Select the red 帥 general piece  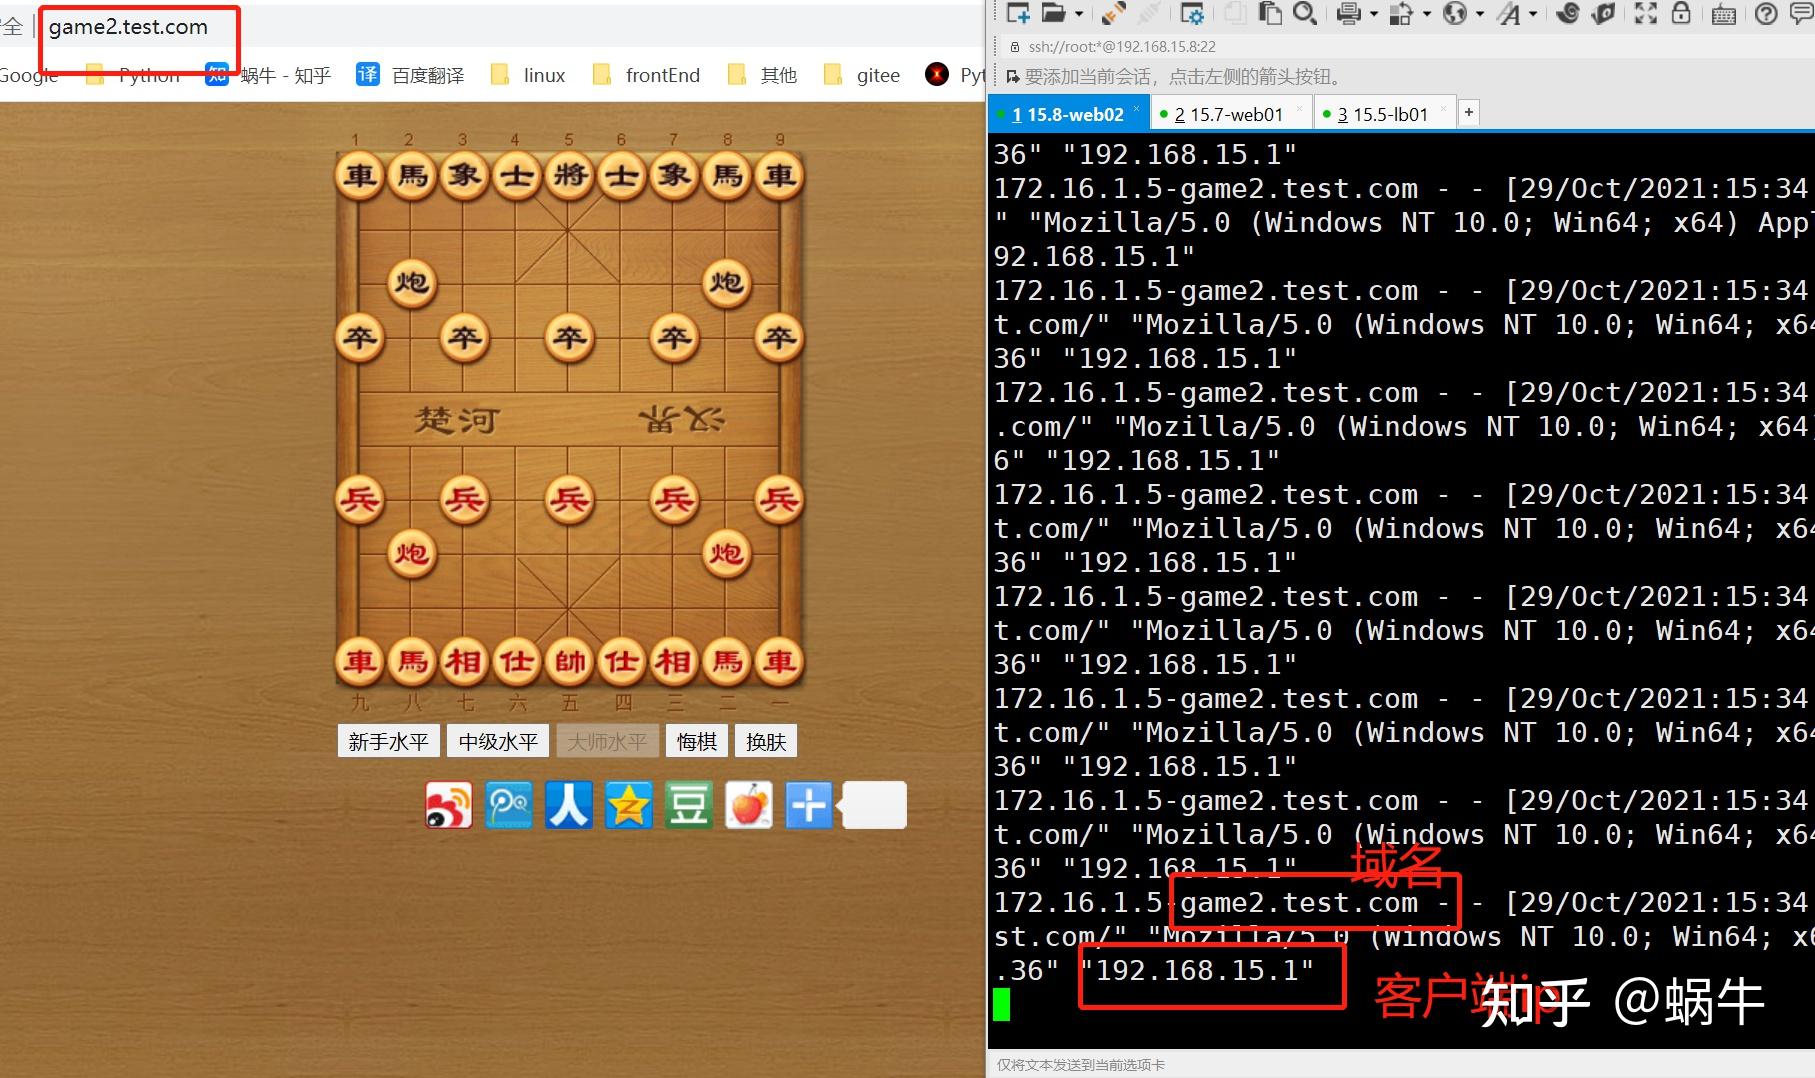pos(570,661)
